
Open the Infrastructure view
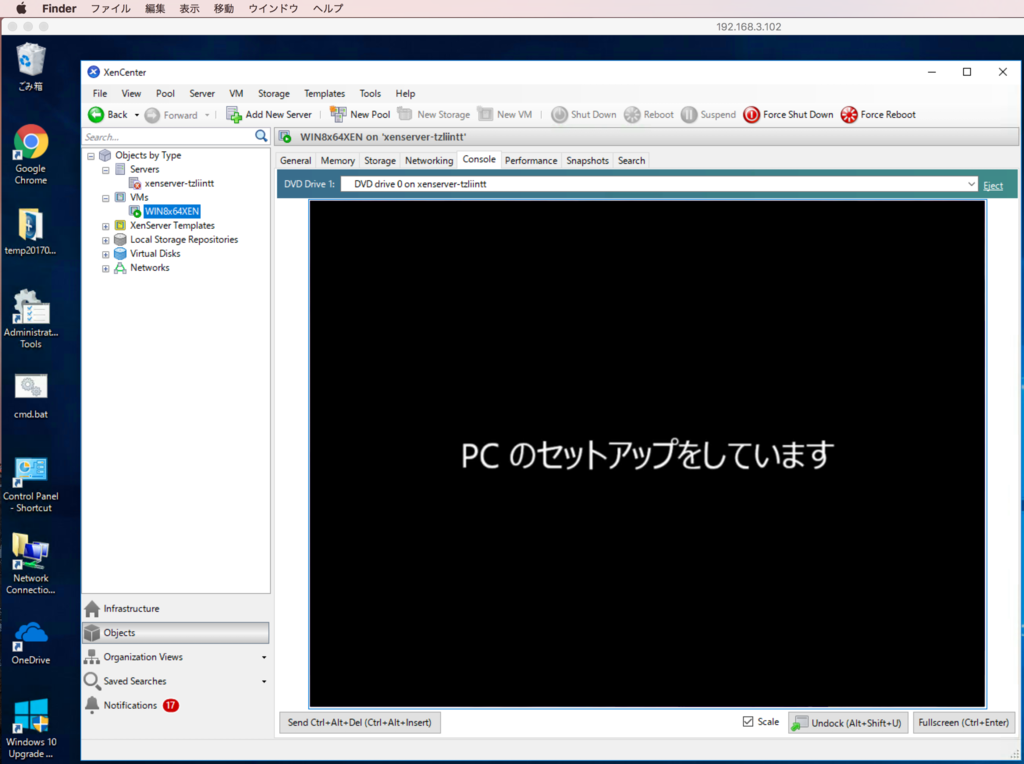[x=176, y=609]
